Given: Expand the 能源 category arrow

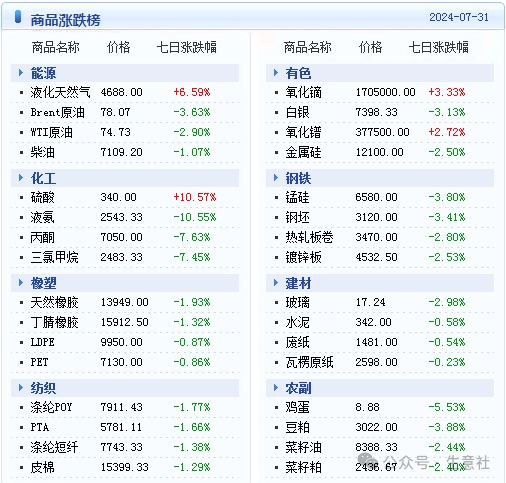Looking at the screenshot, I should click(x=21, y=72).
